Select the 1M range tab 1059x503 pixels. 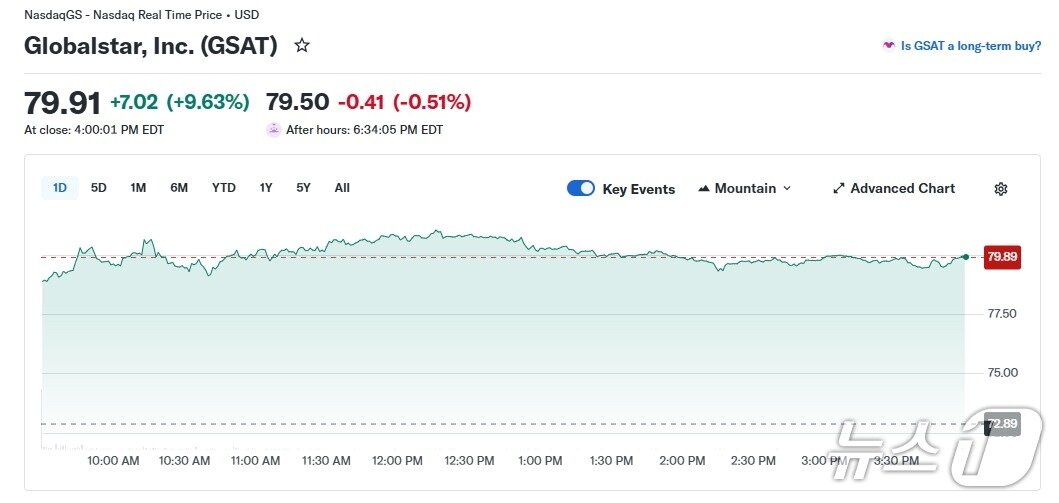(138, 188)
